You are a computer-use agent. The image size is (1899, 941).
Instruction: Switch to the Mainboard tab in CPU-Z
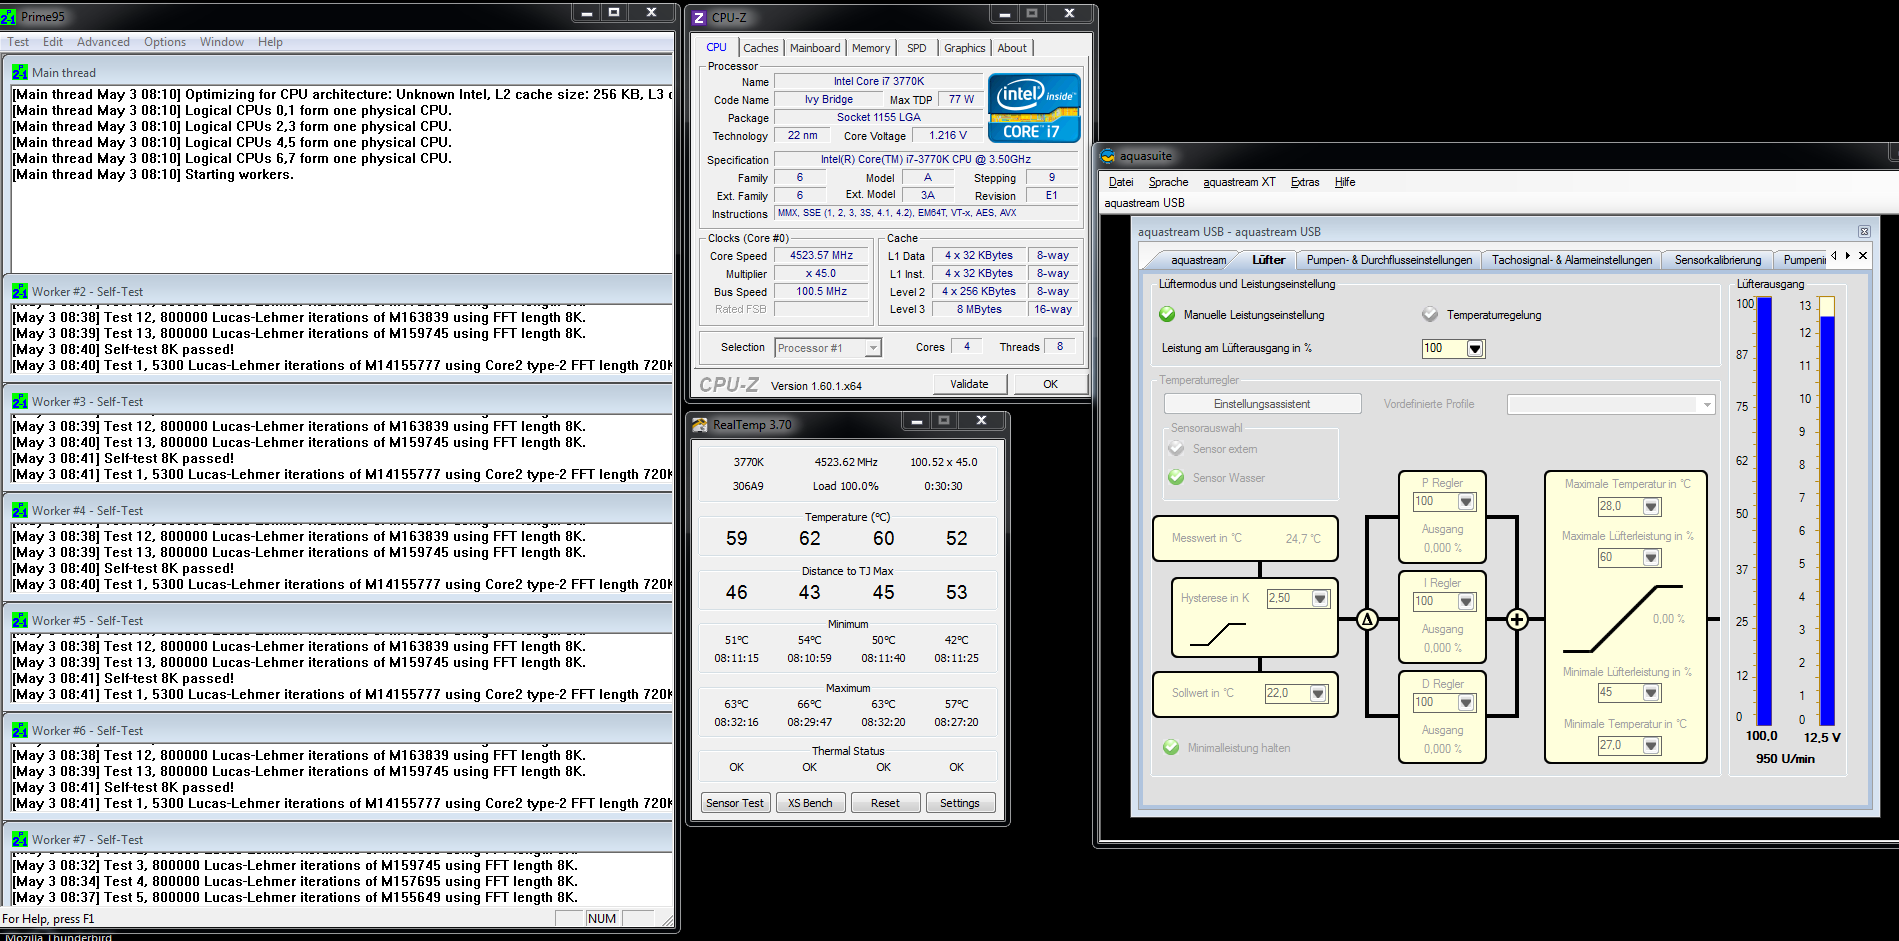tap(815, 48)
